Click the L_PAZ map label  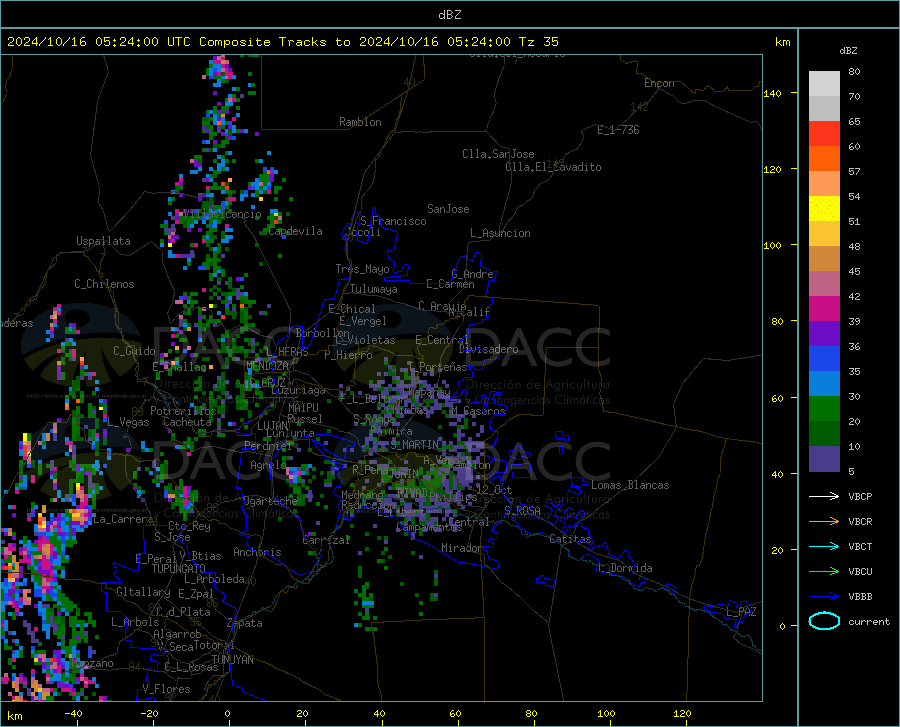741,612
